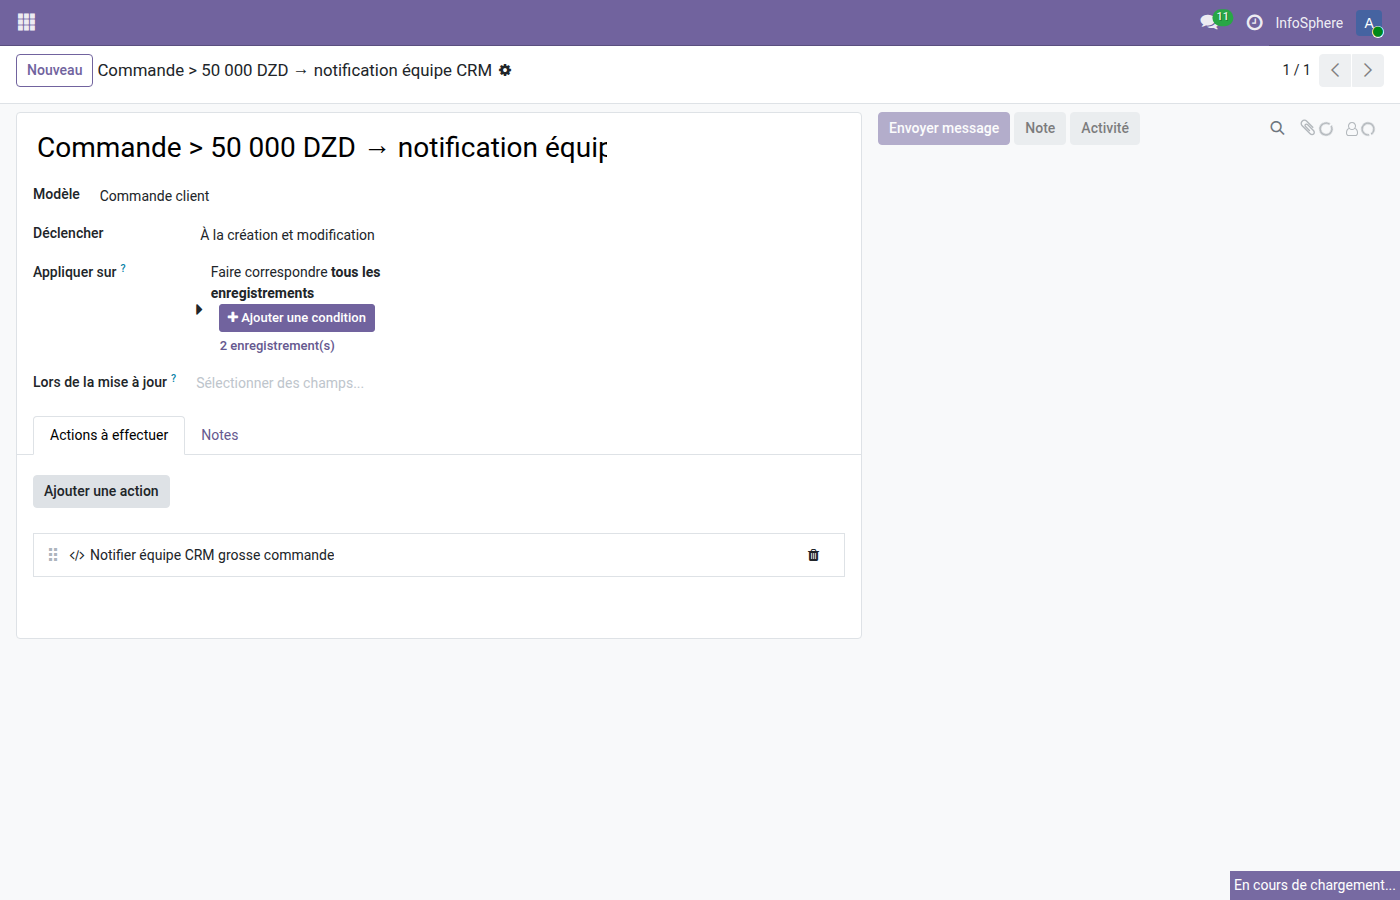Open the activities clock icon
Image resolution: width=1400 pixels, height=900 pixels.
tap(1254, 22)
